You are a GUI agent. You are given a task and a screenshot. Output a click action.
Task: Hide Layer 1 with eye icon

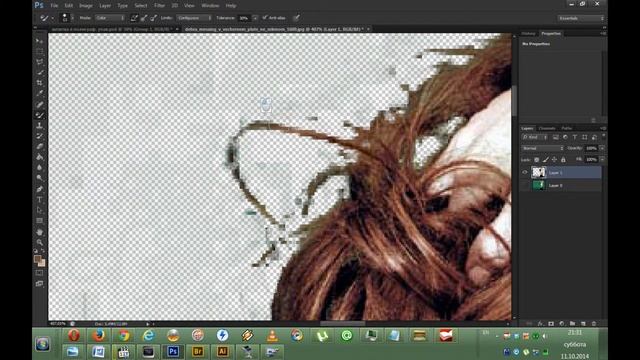tap(525, 173)
